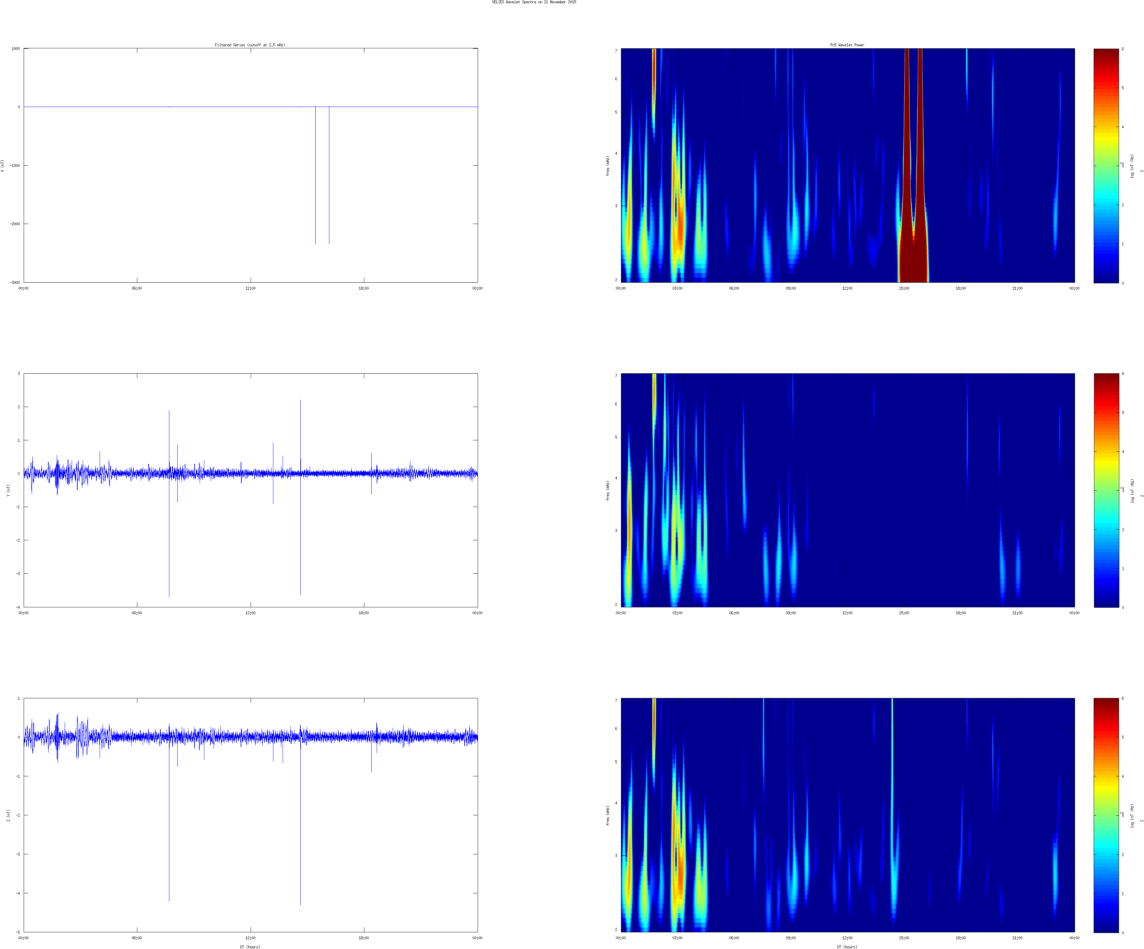Image resolution: width=1144 pixels, height=949 pixels.
Task: Click the X component wavelet spectrogram
Action: pyautogui.click(x=847, y=165)
